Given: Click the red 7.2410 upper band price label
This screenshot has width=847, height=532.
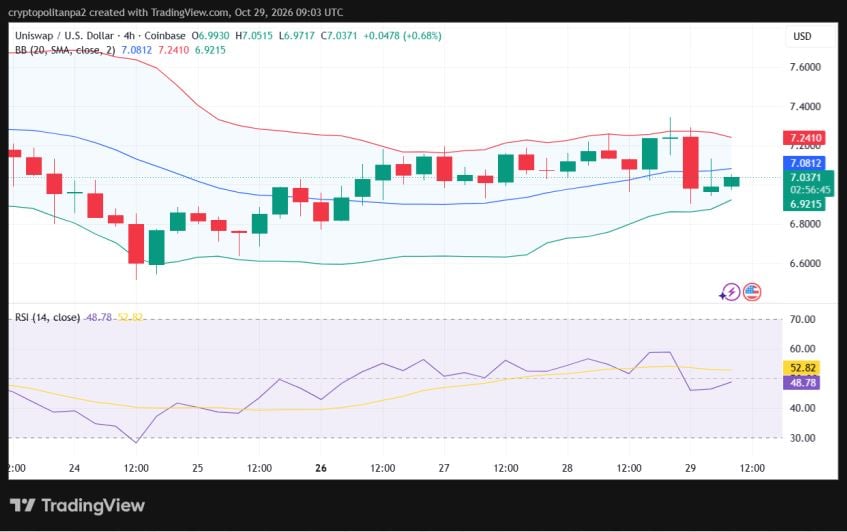Looking at the screenshot, I should [804, 138].
